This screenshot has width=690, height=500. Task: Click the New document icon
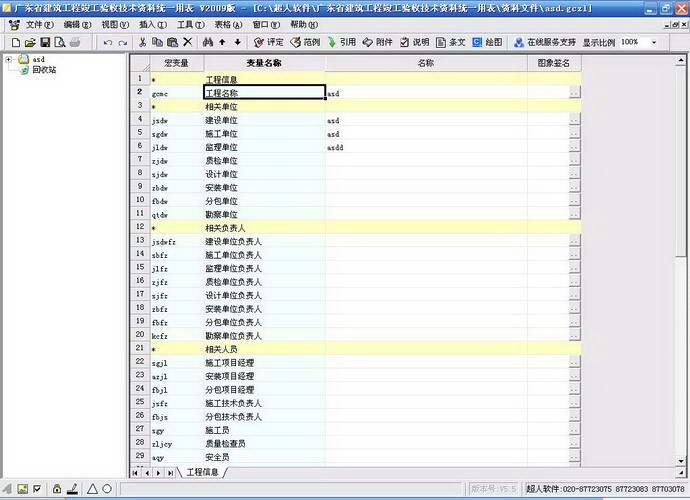(x=16, y=42)
